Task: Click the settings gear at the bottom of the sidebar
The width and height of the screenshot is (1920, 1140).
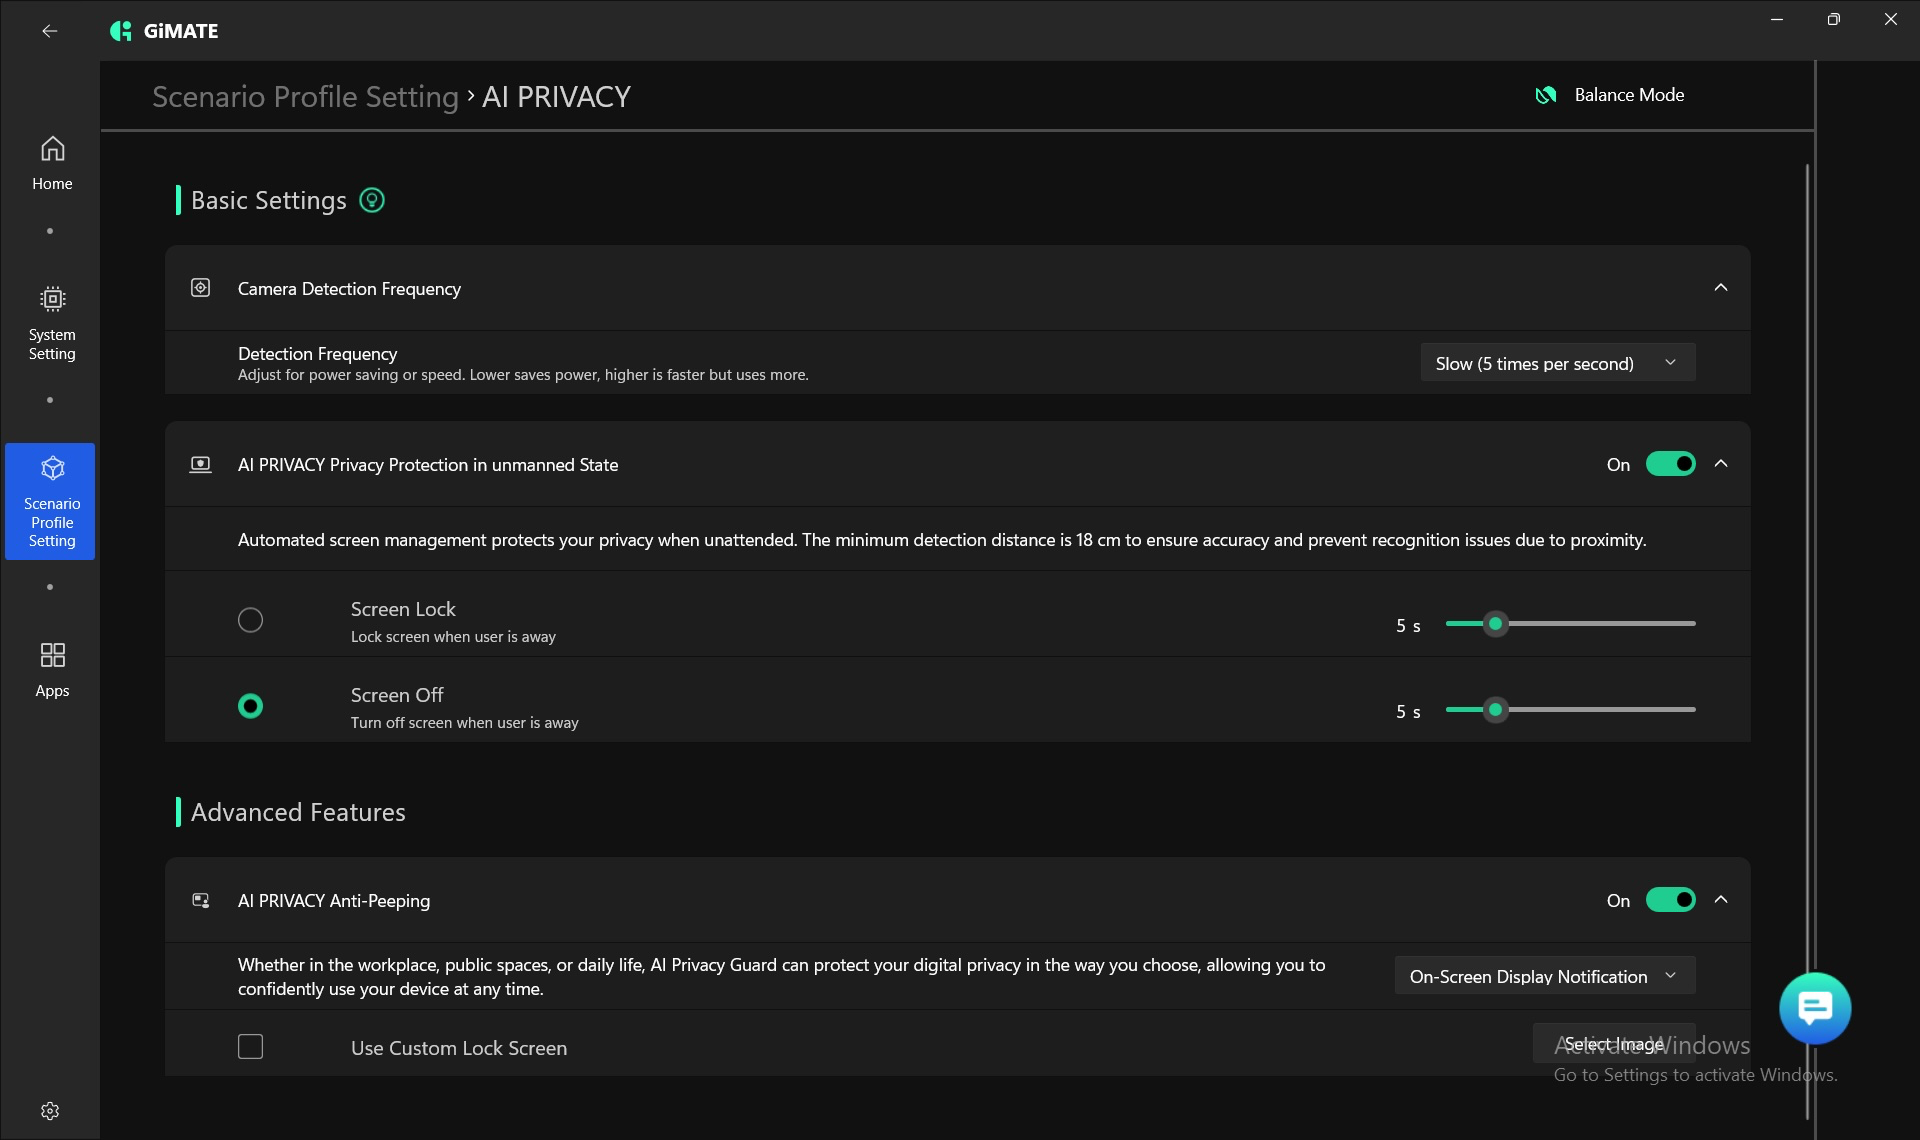Action: point(50,1111)
